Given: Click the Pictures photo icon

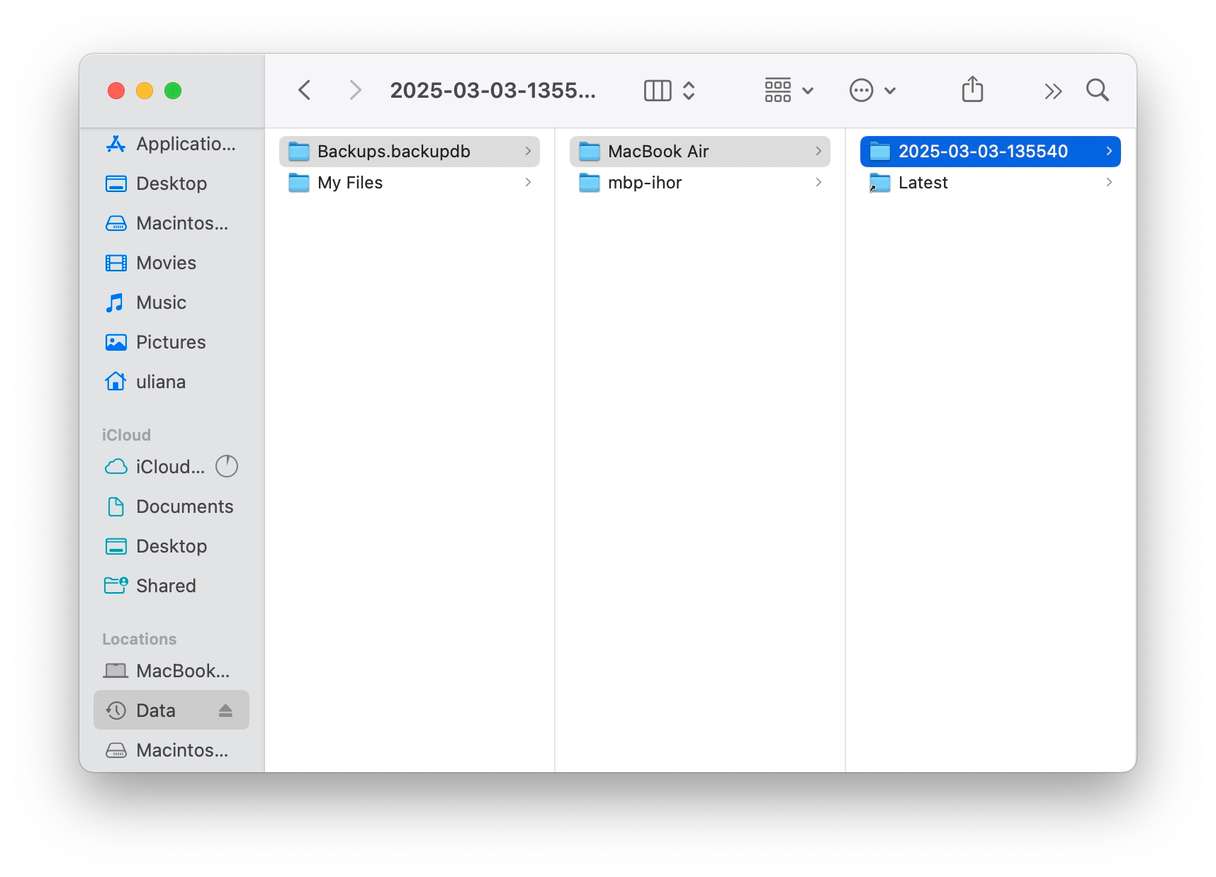Looking at the screenshot, I should (x=116, y=342).
